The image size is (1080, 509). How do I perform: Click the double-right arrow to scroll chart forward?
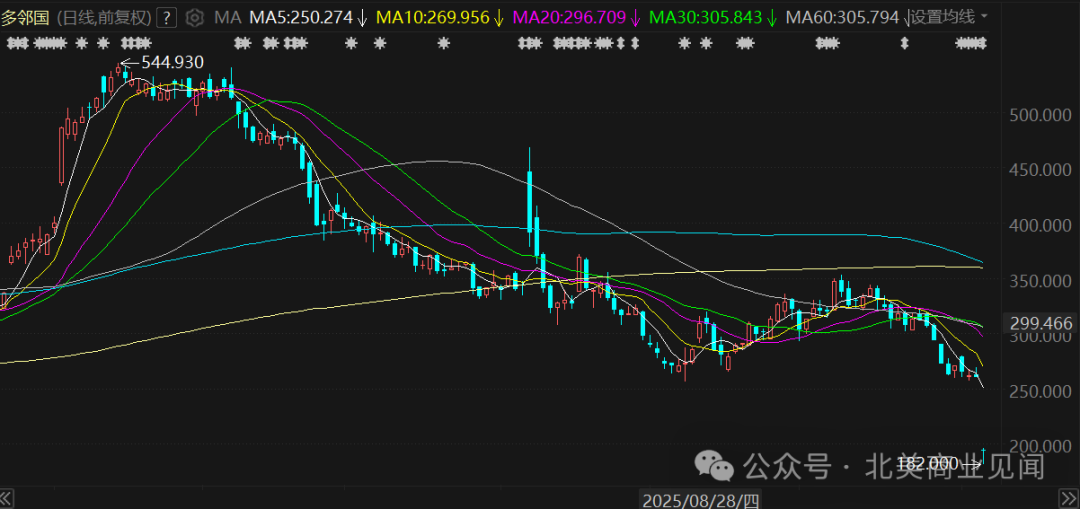1068,498
